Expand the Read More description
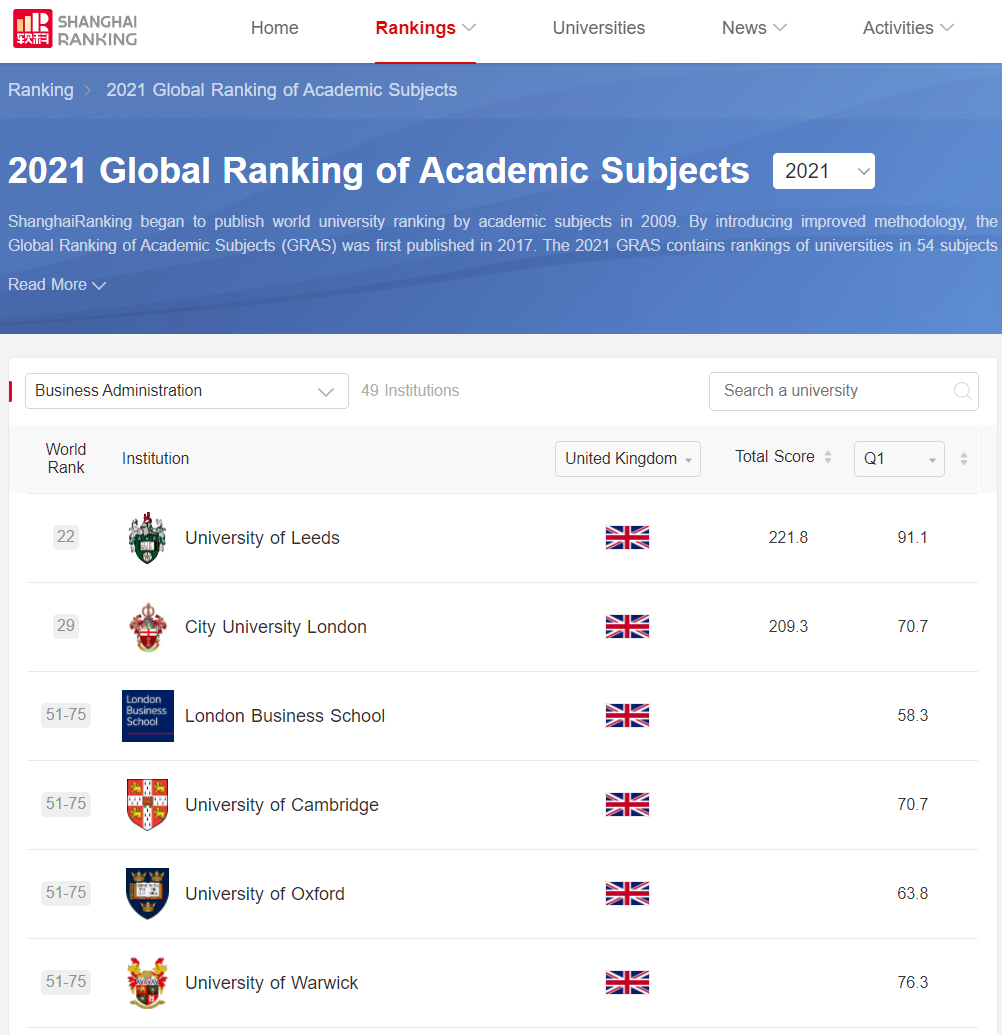This screenshot has width=1002, height=1035. [x=57, y=284]
